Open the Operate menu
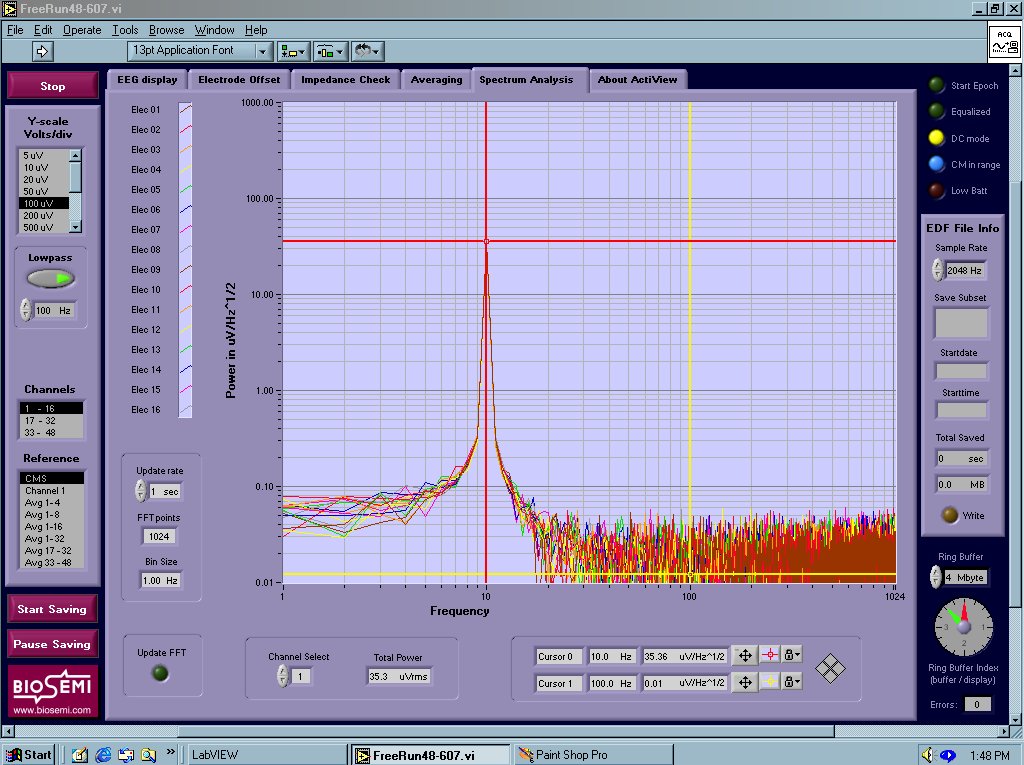The width and height of the screenshot is (1024, 765). point(82,30)
